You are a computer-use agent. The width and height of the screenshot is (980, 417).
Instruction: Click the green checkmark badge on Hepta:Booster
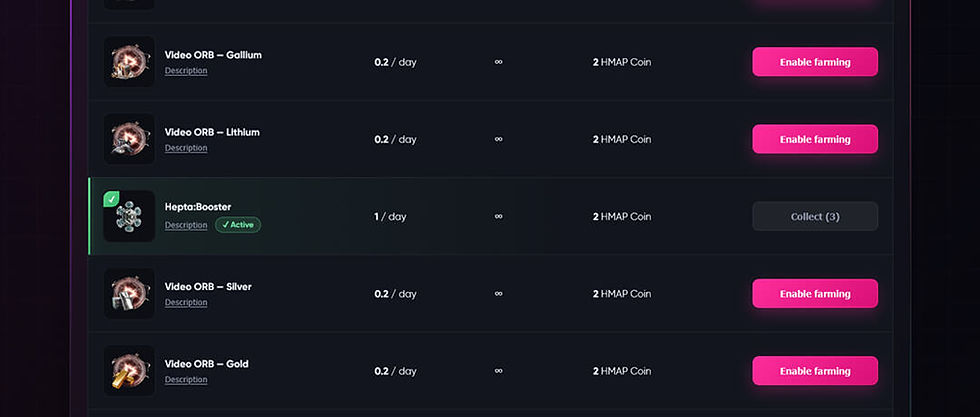pos(111,199)
